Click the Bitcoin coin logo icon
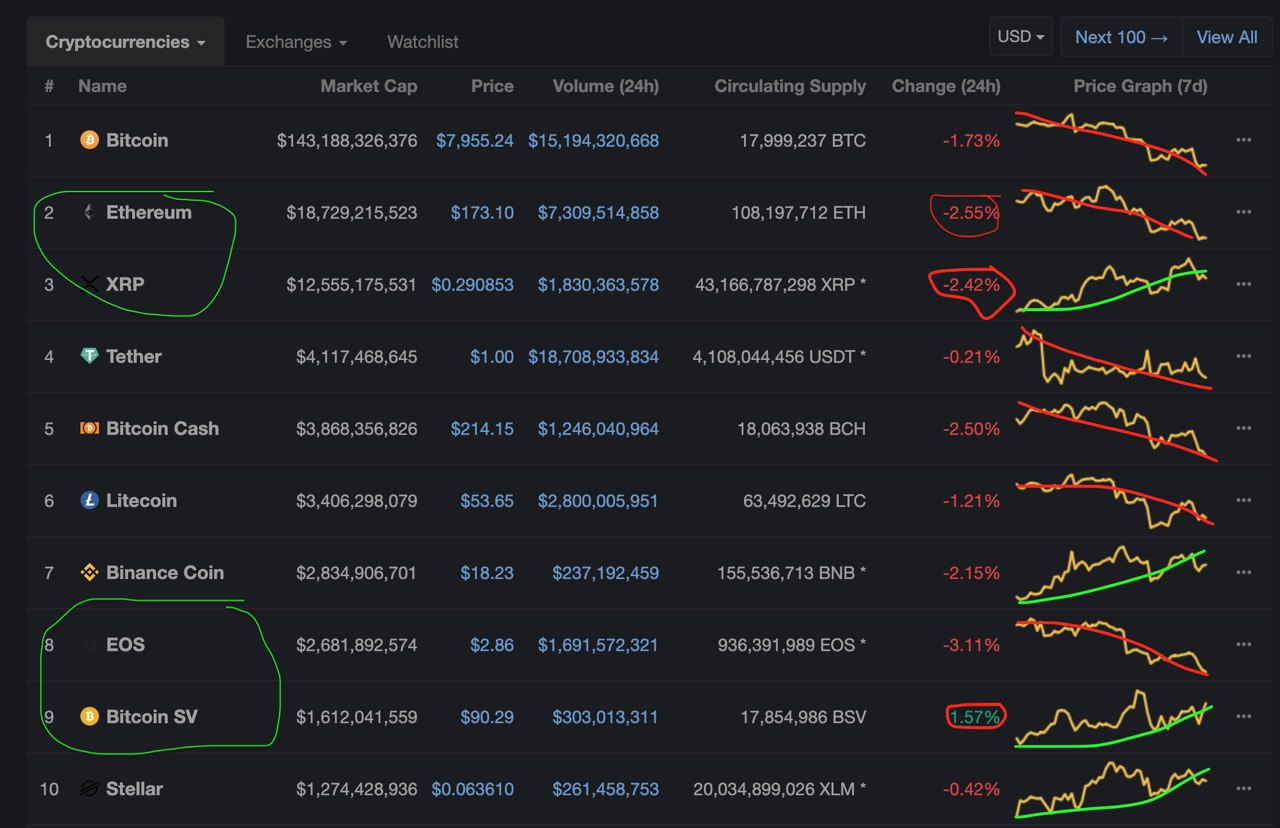This screenshot has width=1280, height=828. tap(89, 140)
